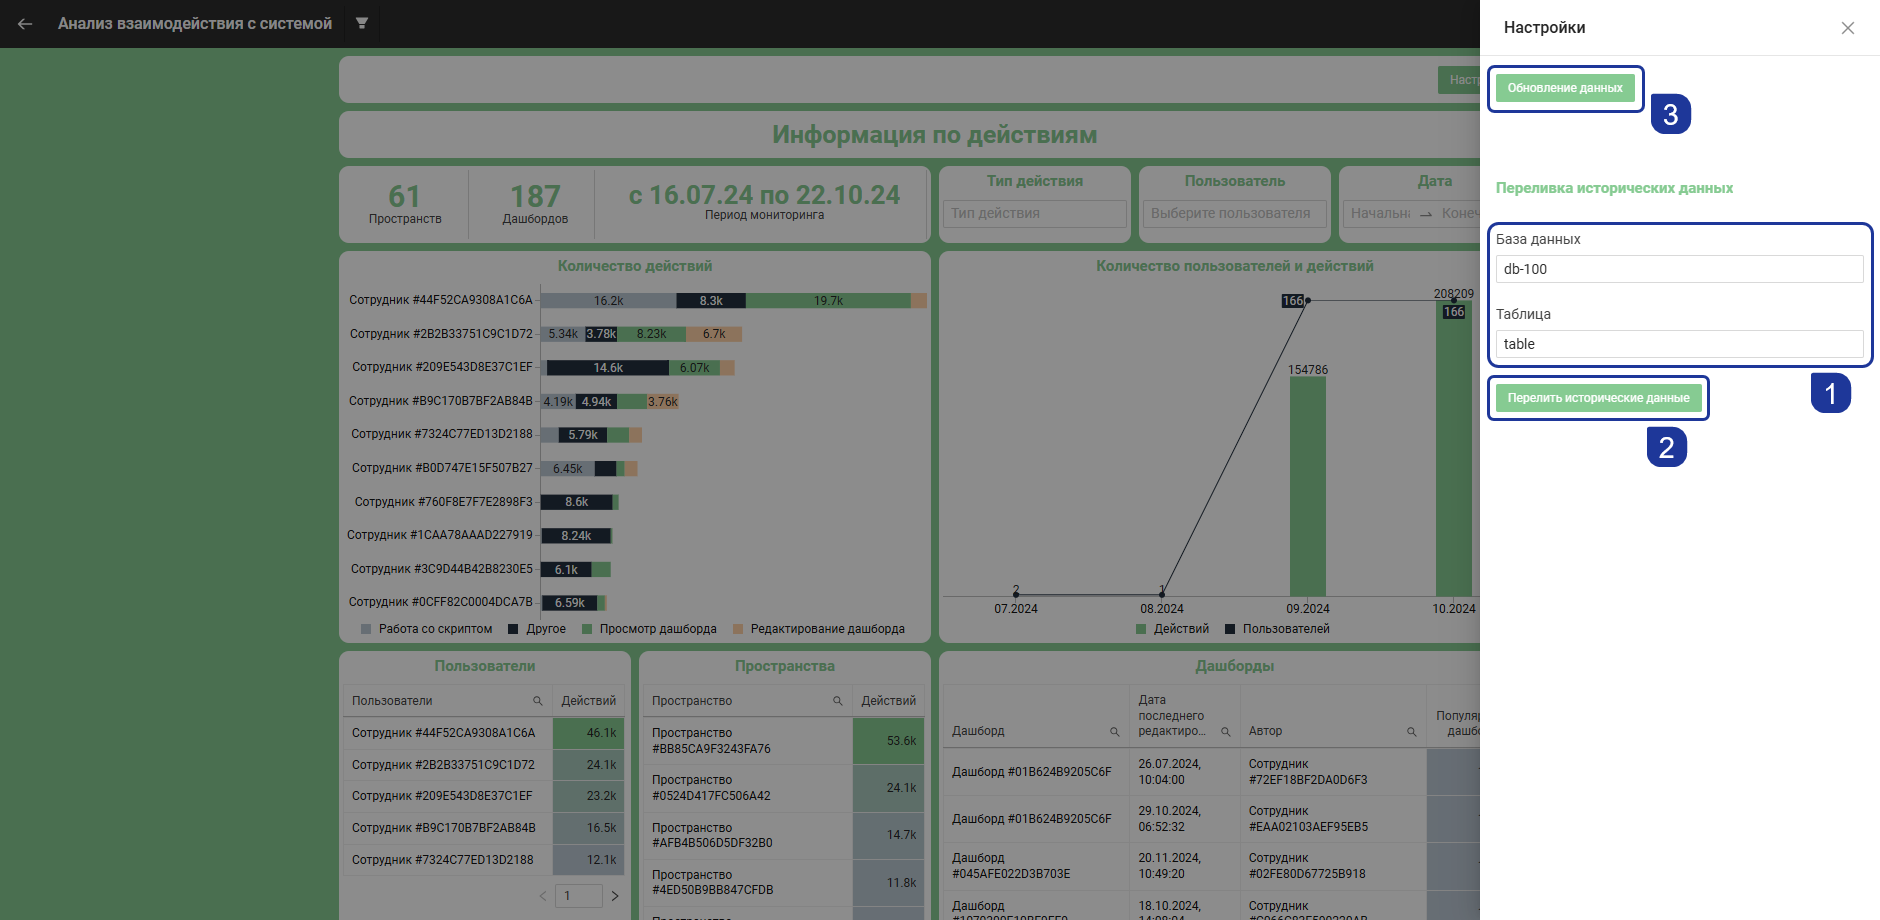Search icon in Автор column header

click(x=1411, y=732)
